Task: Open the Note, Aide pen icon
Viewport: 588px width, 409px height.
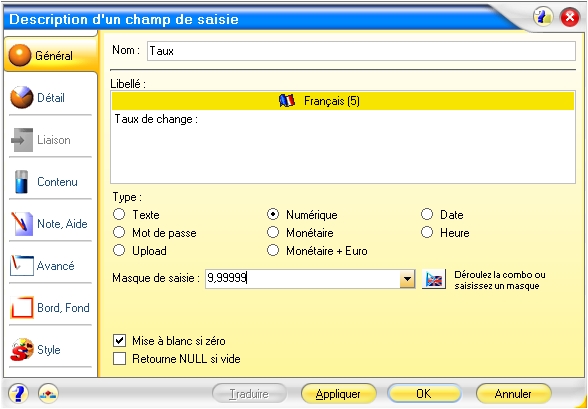Action: click(x=21, y=224)
